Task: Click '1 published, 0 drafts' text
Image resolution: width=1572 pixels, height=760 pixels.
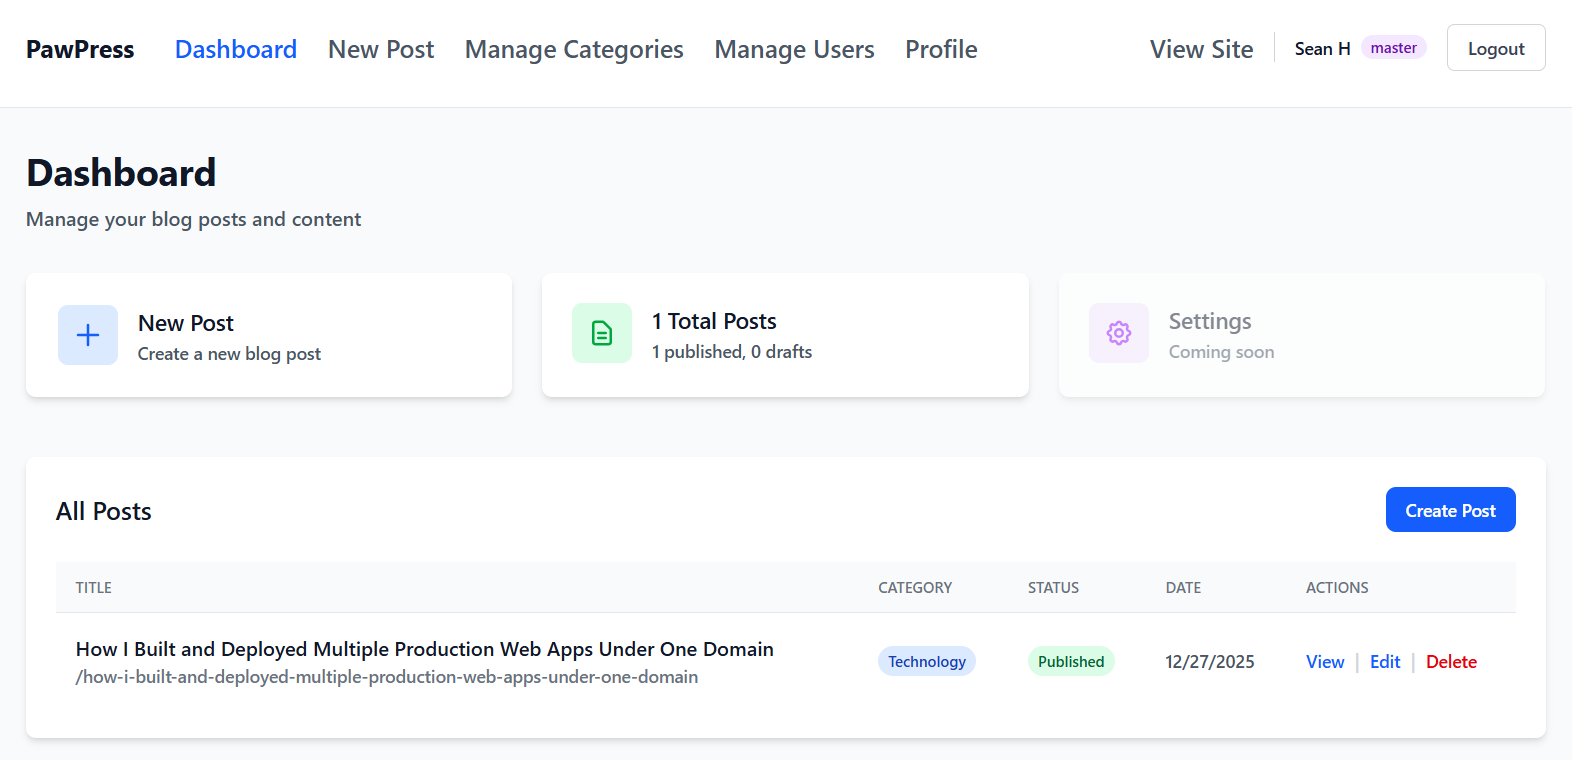Action: point(732,352)
